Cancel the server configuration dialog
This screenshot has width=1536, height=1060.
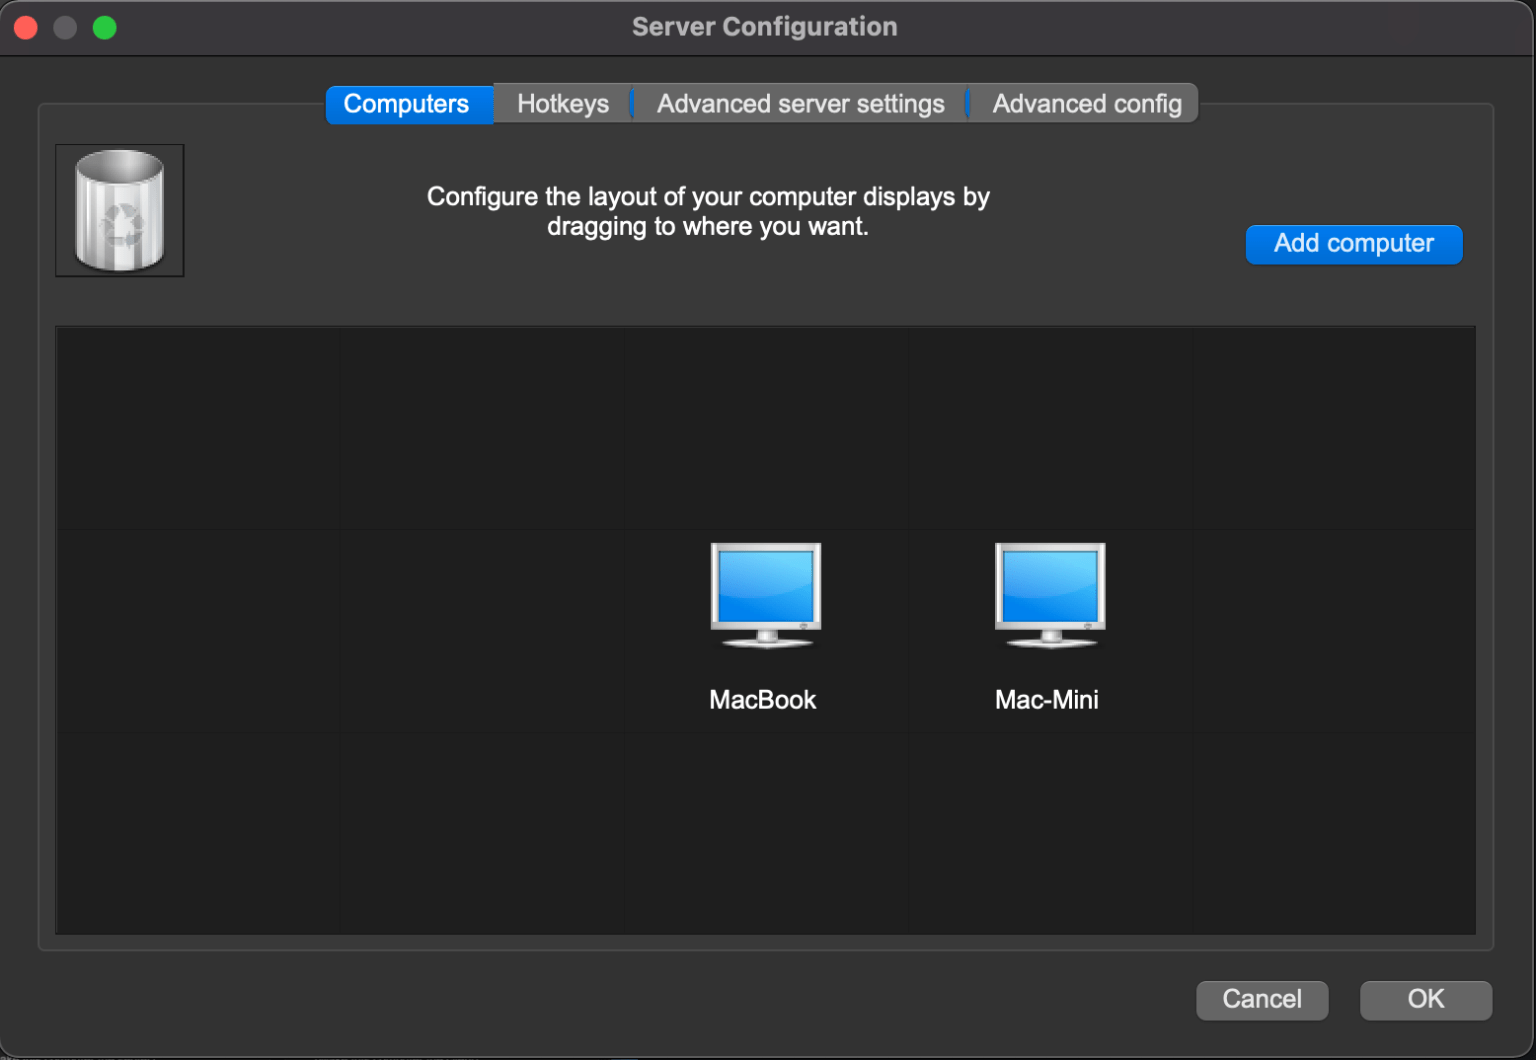(x=1261, y=999)
